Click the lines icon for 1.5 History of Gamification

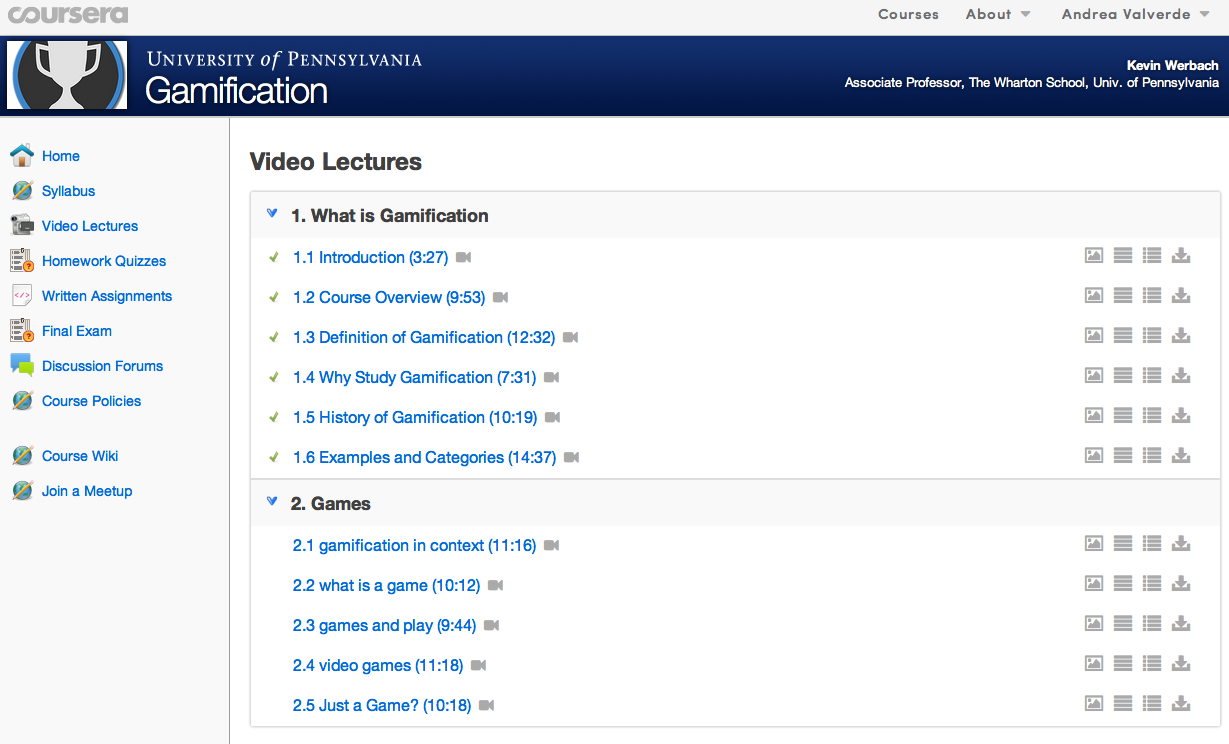click(x=1123, y=416)
